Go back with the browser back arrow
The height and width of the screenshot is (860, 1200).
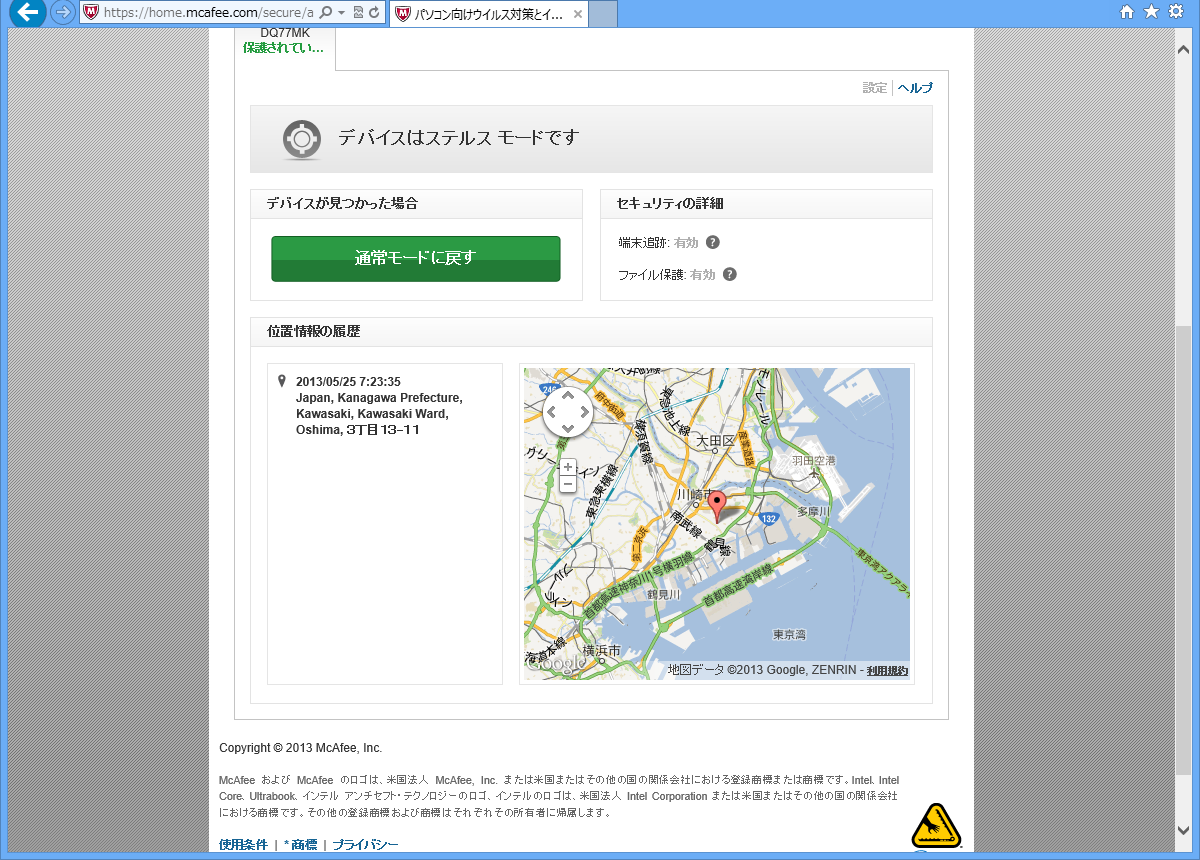point(27,12)
